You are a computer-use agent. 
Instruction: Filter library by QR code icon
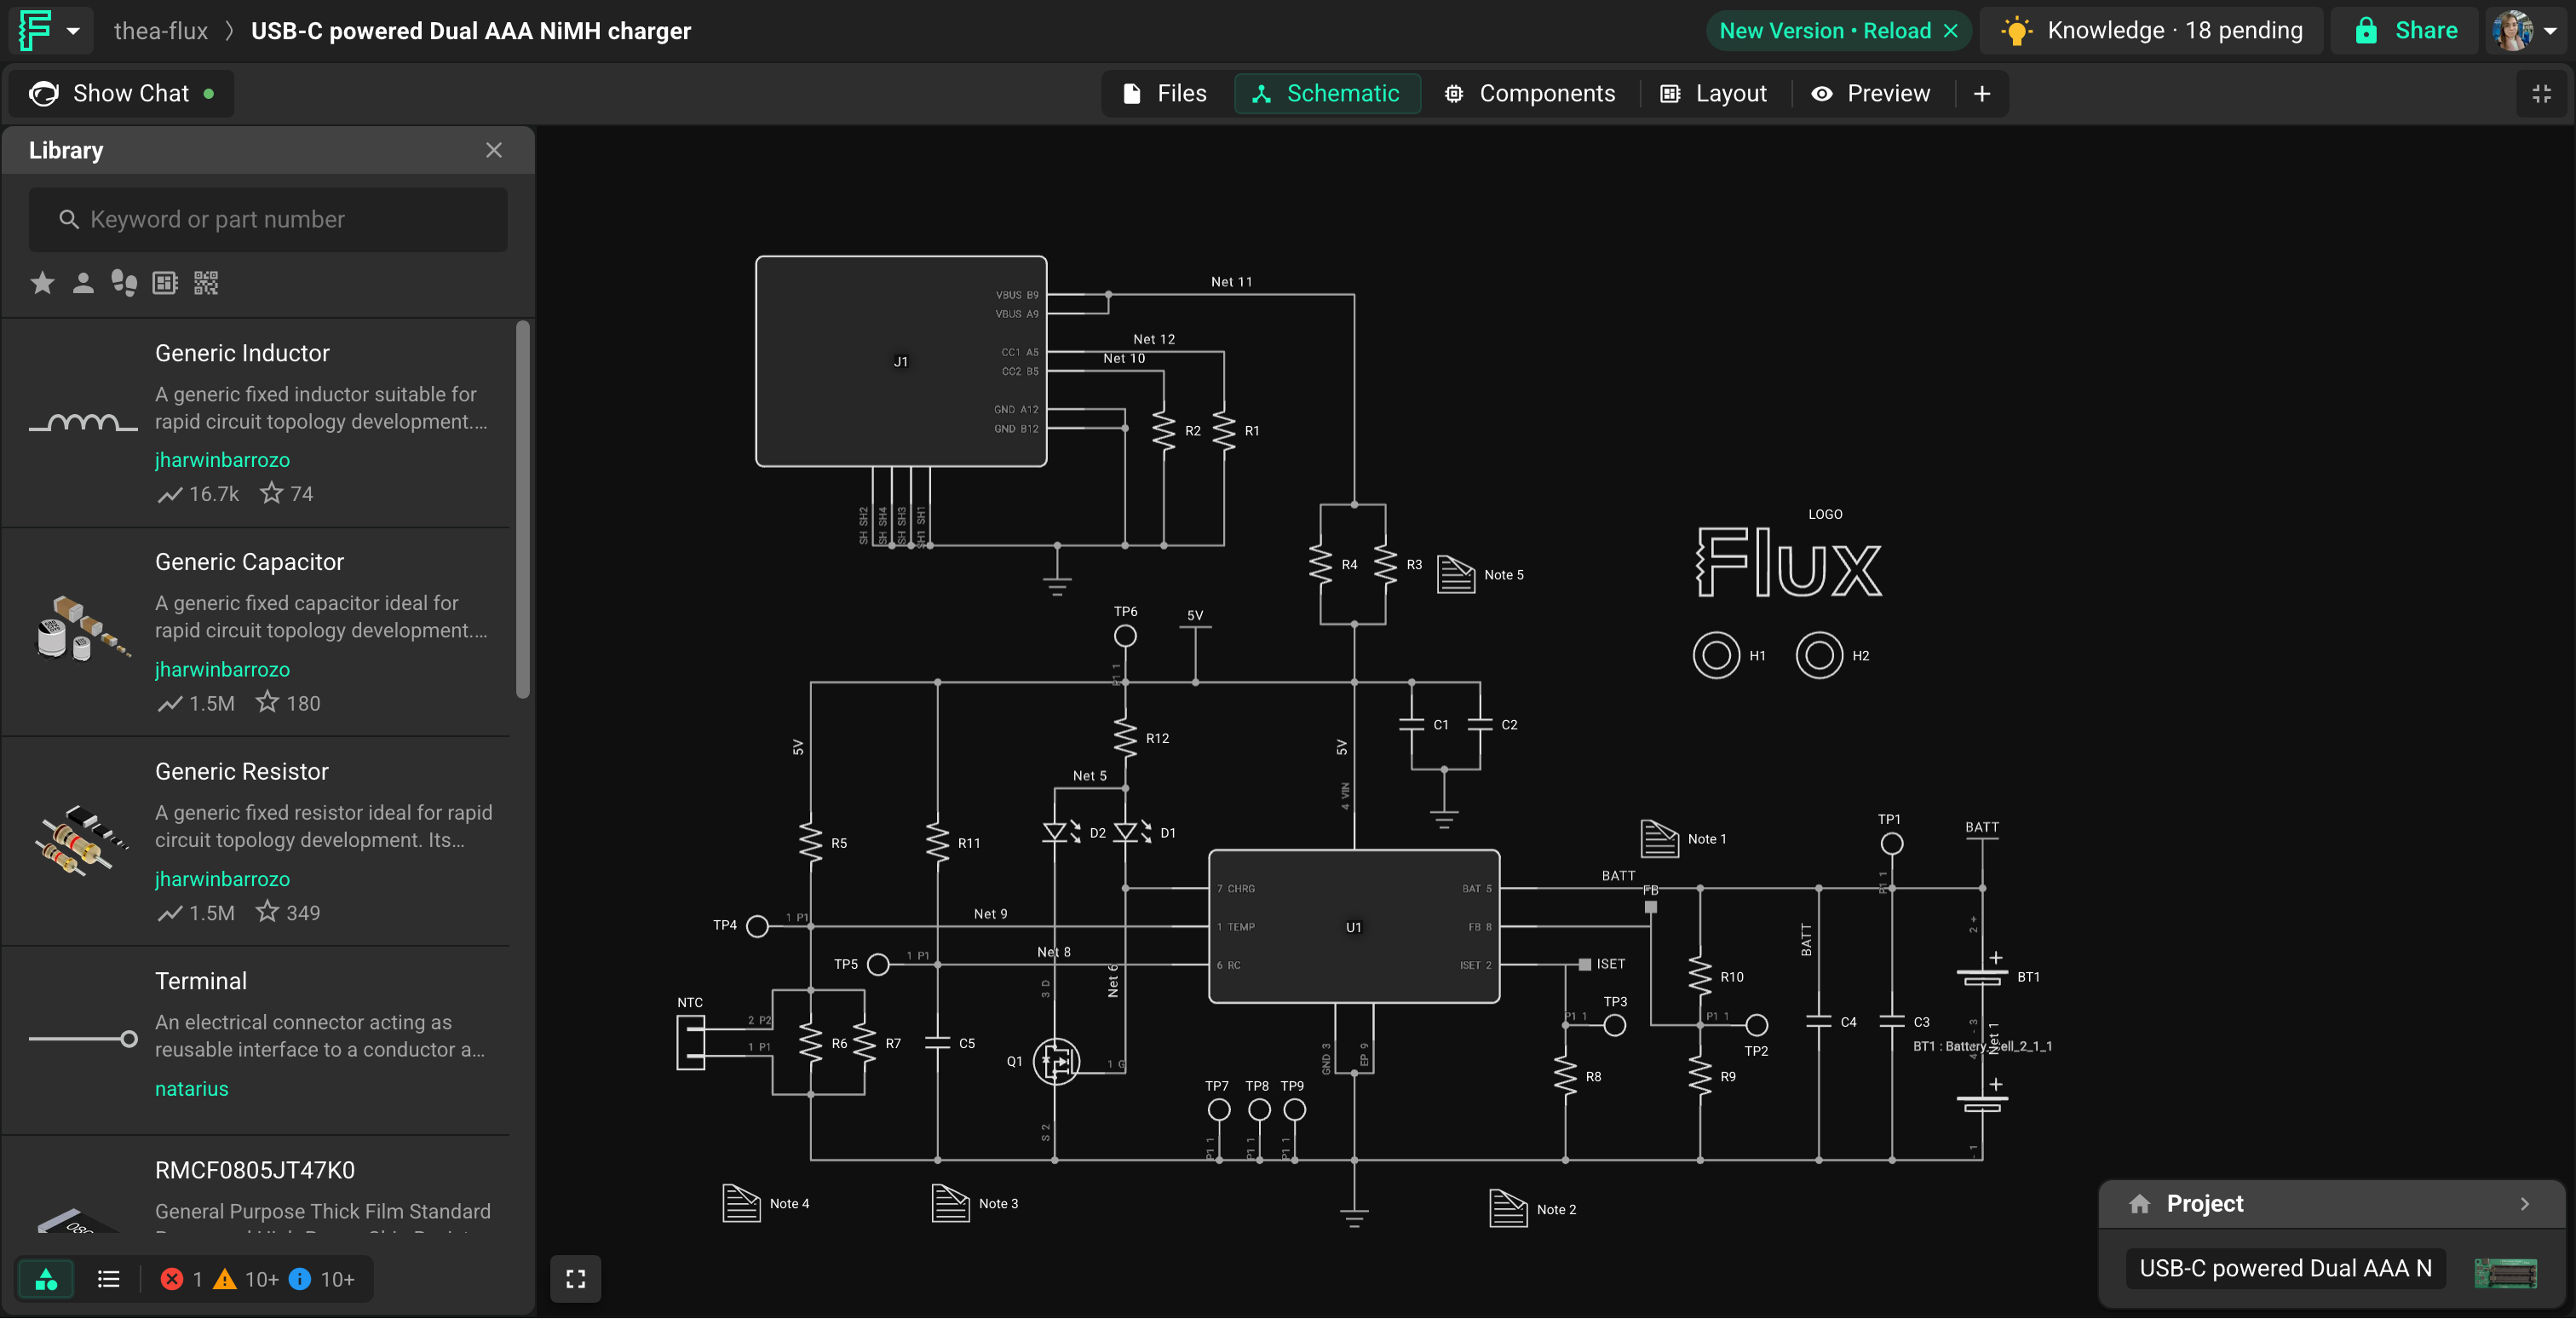[x=206, y=283]
